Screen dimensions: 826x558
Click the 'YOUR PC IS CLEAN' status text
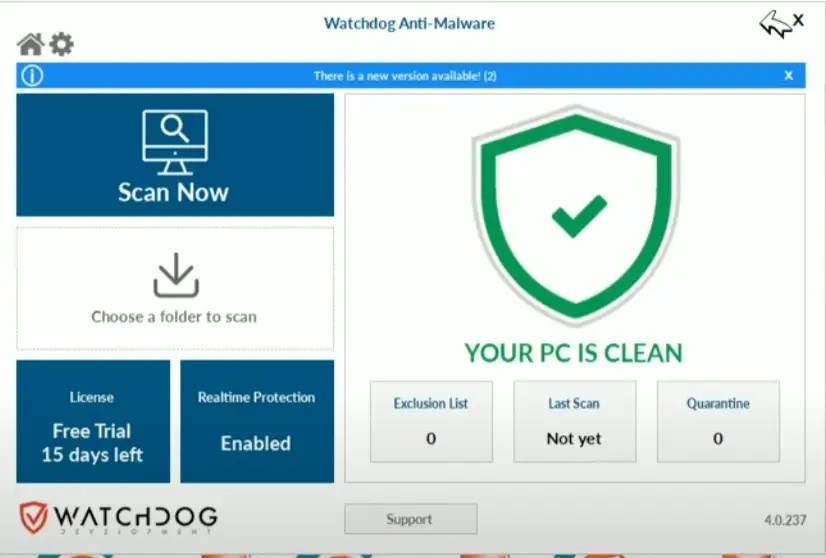[x=574, y=353]
